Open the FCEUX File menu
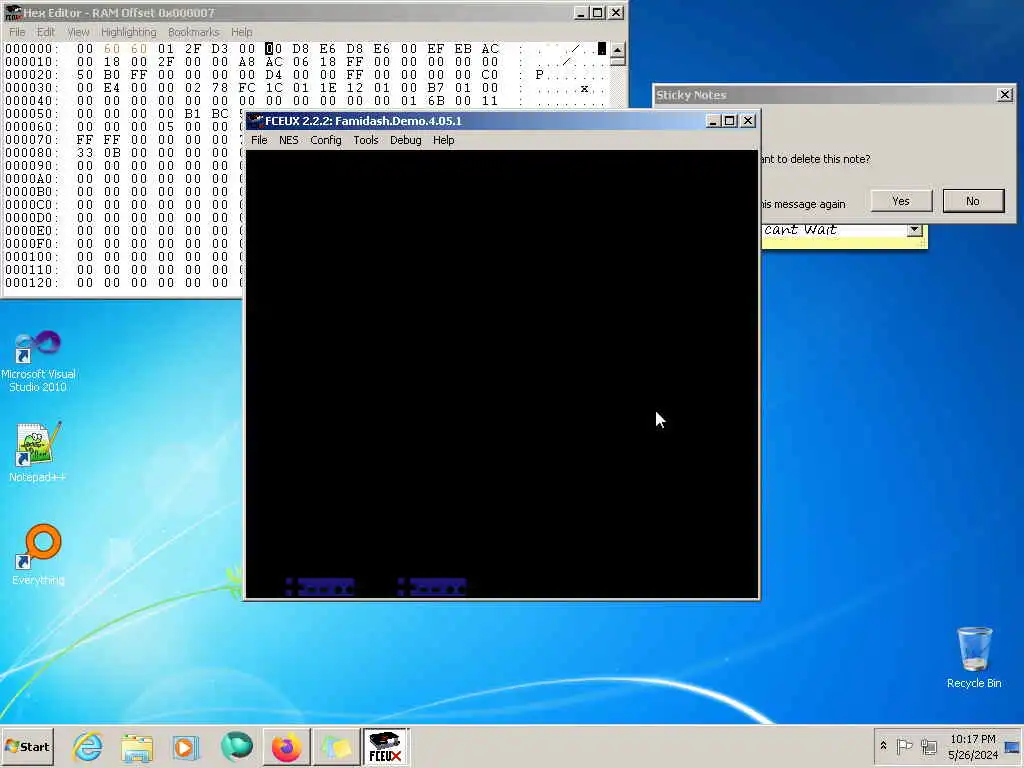This screenshot has height=768, width=1024. (259, 140)
